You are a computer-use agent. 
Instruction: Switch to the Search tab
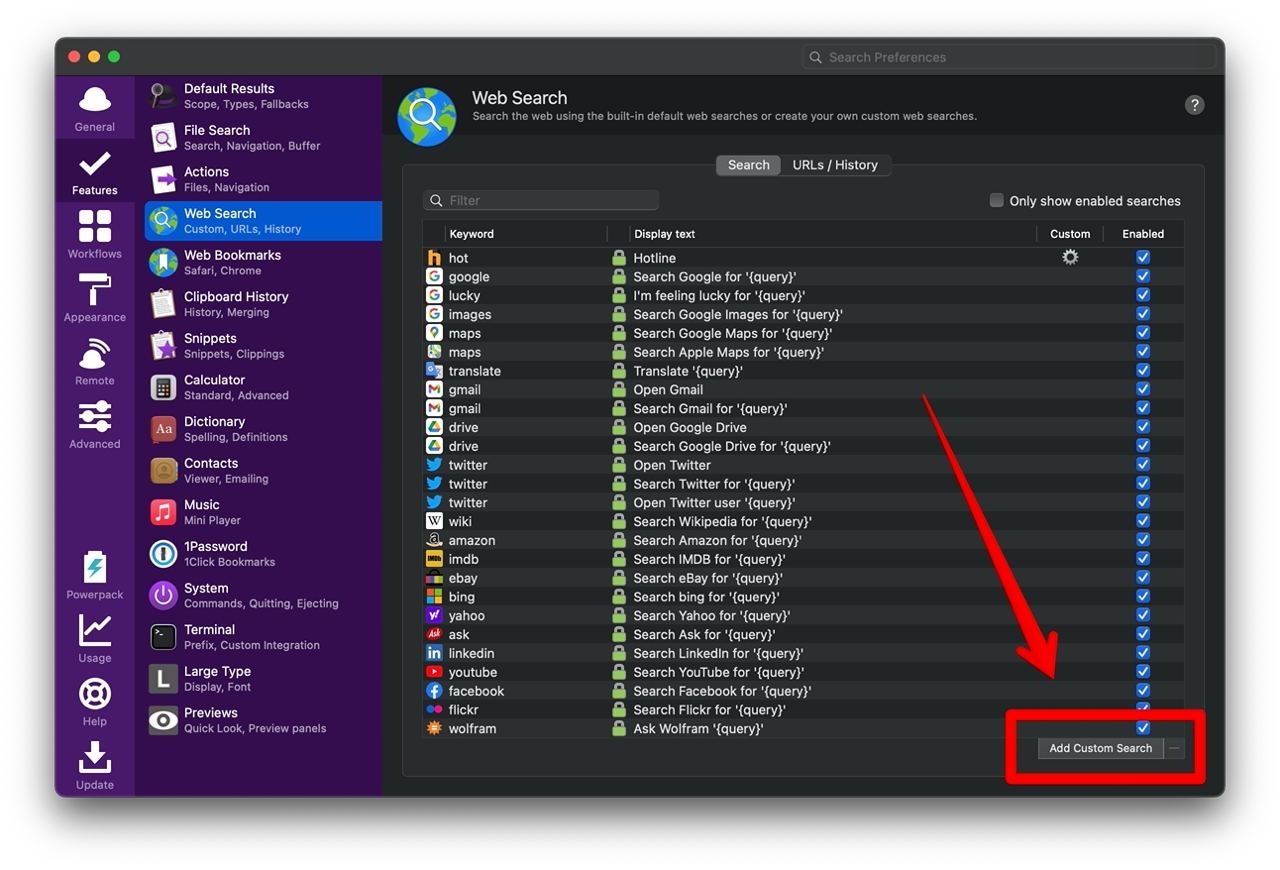749,165
